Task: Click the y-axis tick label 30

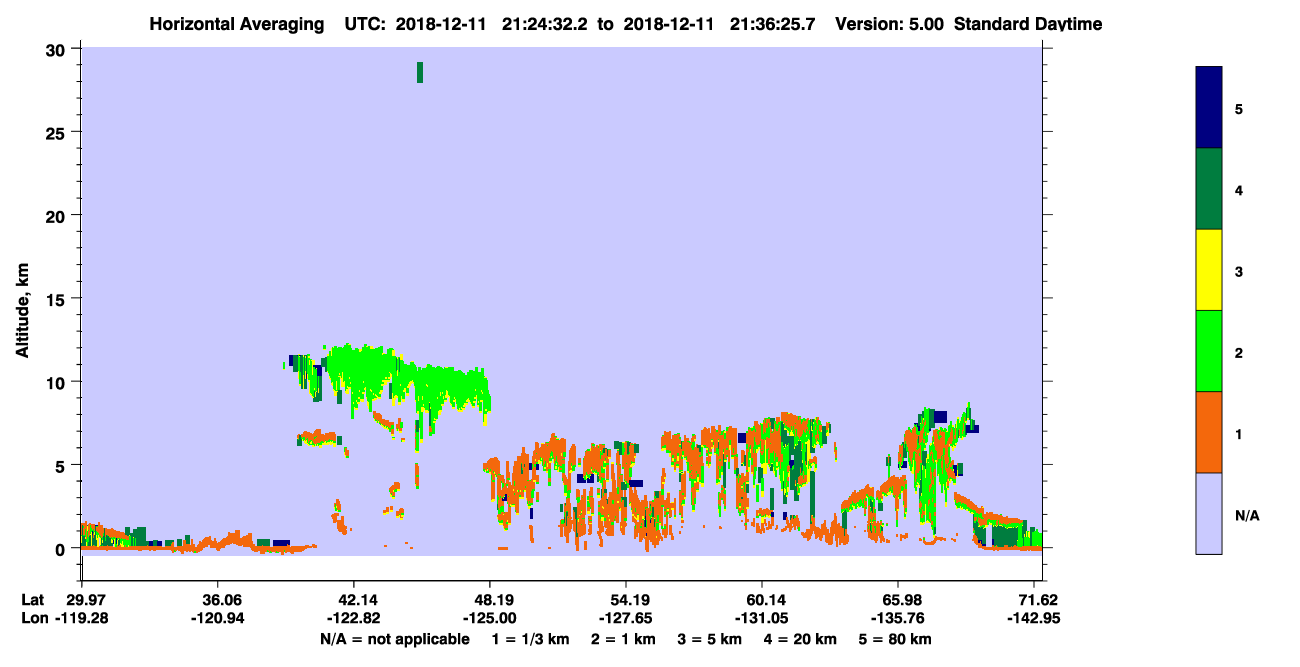Action: [57, 49]
